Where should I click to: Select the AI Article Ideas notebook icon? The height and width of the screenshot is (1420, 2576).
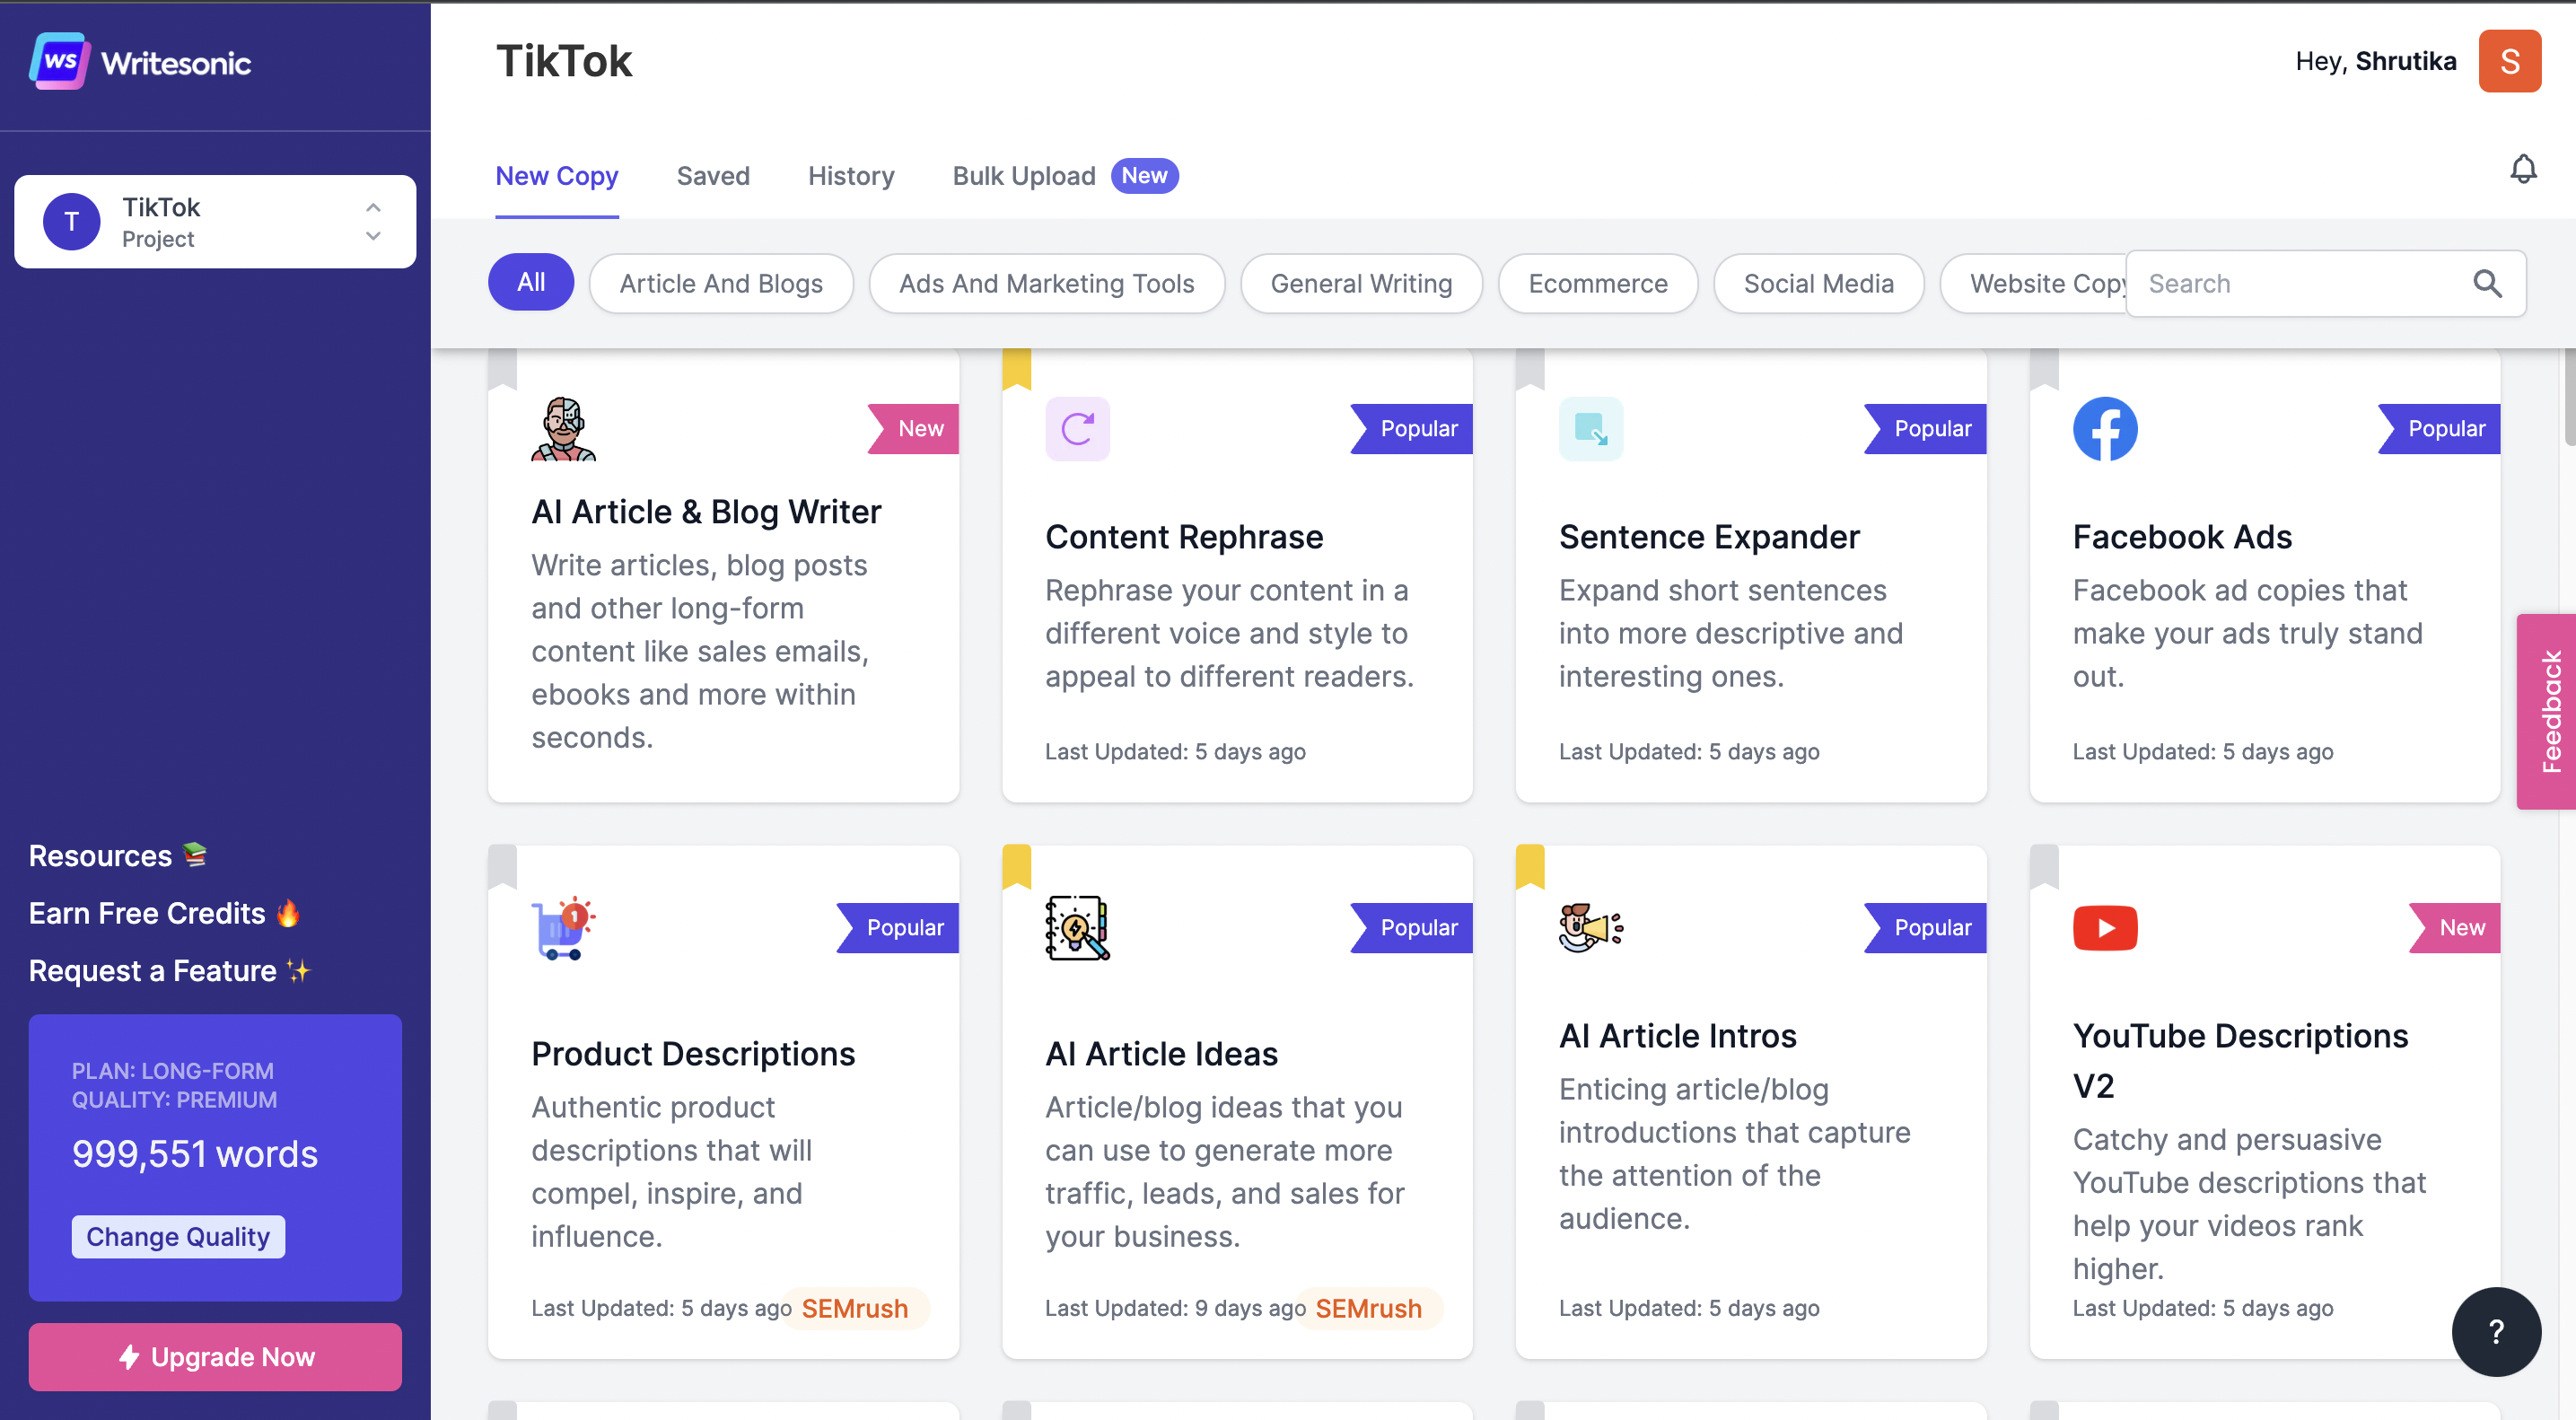1077,928
